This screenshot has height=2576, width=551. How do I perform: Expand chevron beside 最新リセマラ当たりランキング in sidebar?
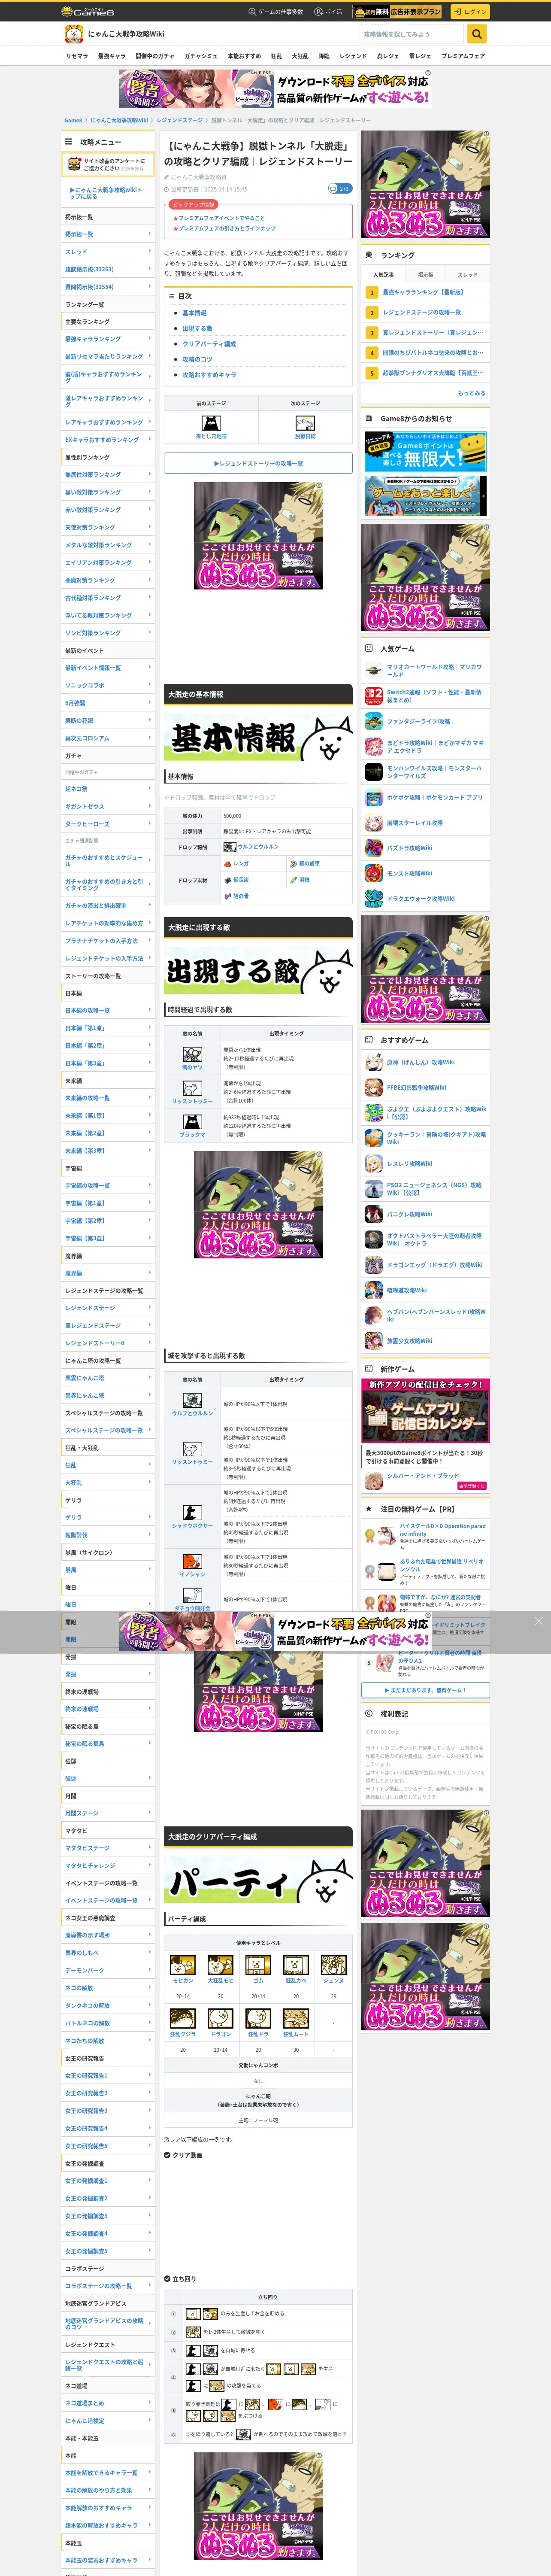(x=150, y=356)
